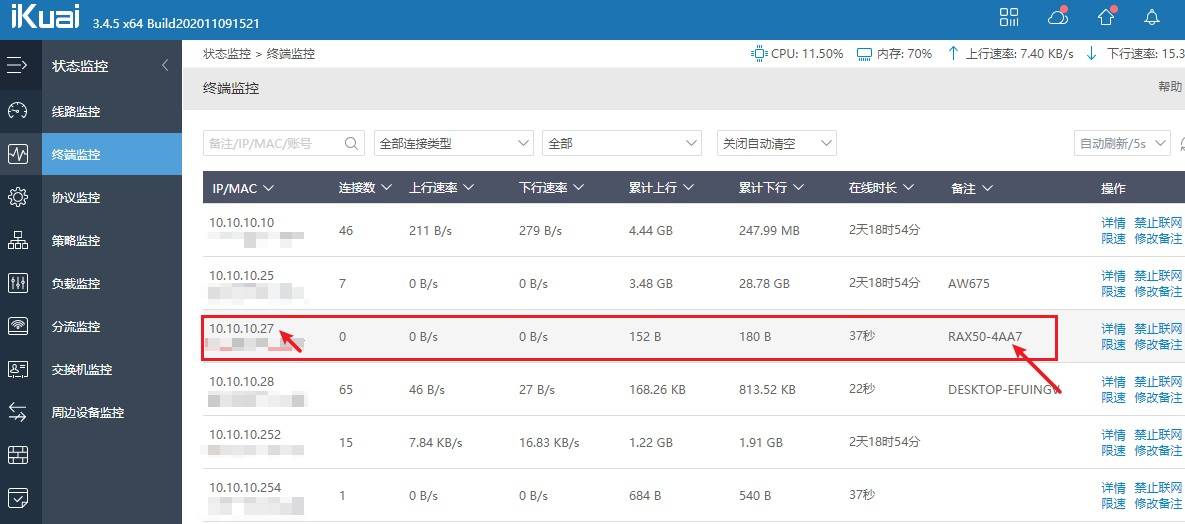Open the 自动刷新/5s dropdown

tap(1122, 143)
